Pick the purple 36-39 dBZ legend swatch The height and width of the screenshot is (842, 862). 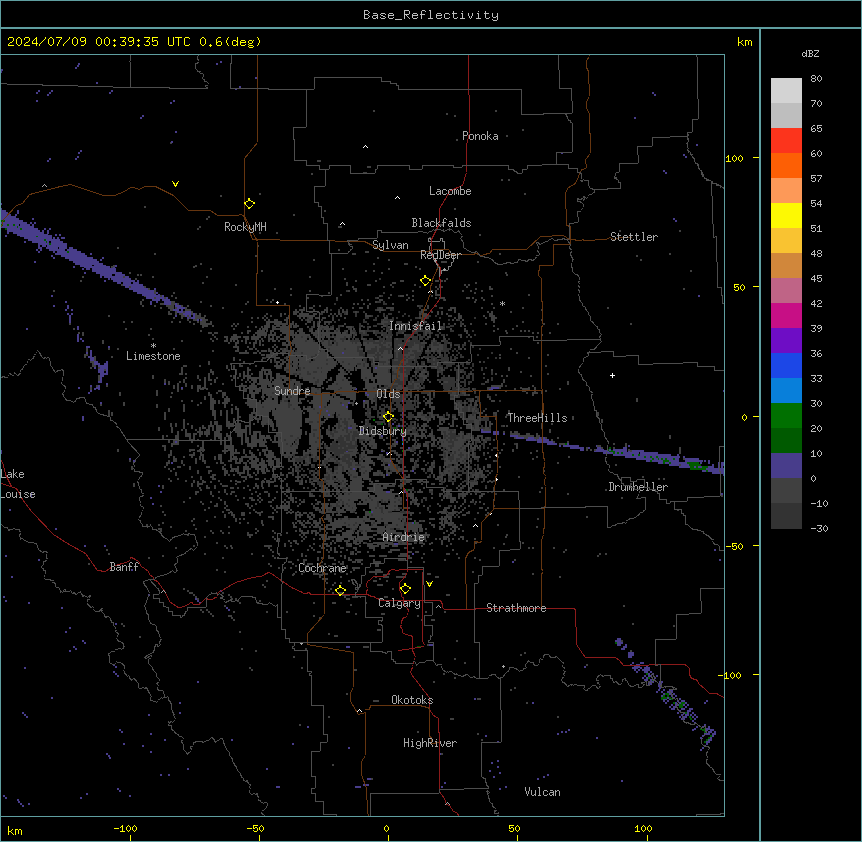click(x=786, y=341)
